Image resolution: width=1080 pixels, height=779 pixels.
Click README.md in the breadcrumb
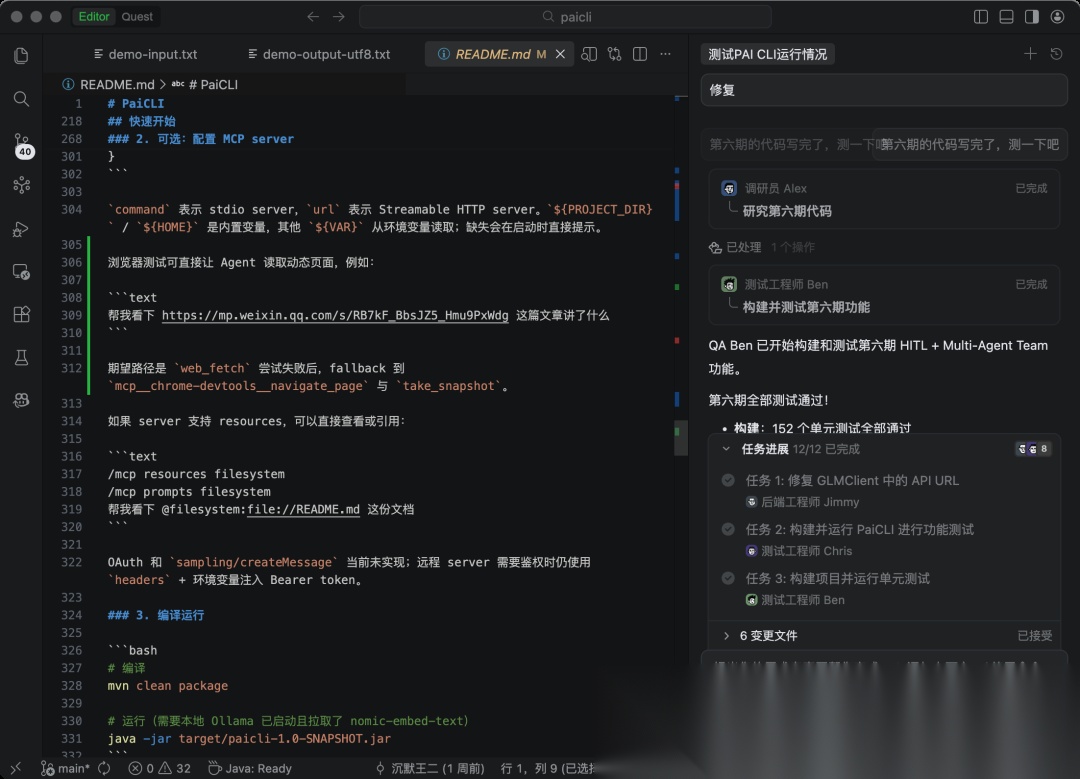(x=117, y=84)
